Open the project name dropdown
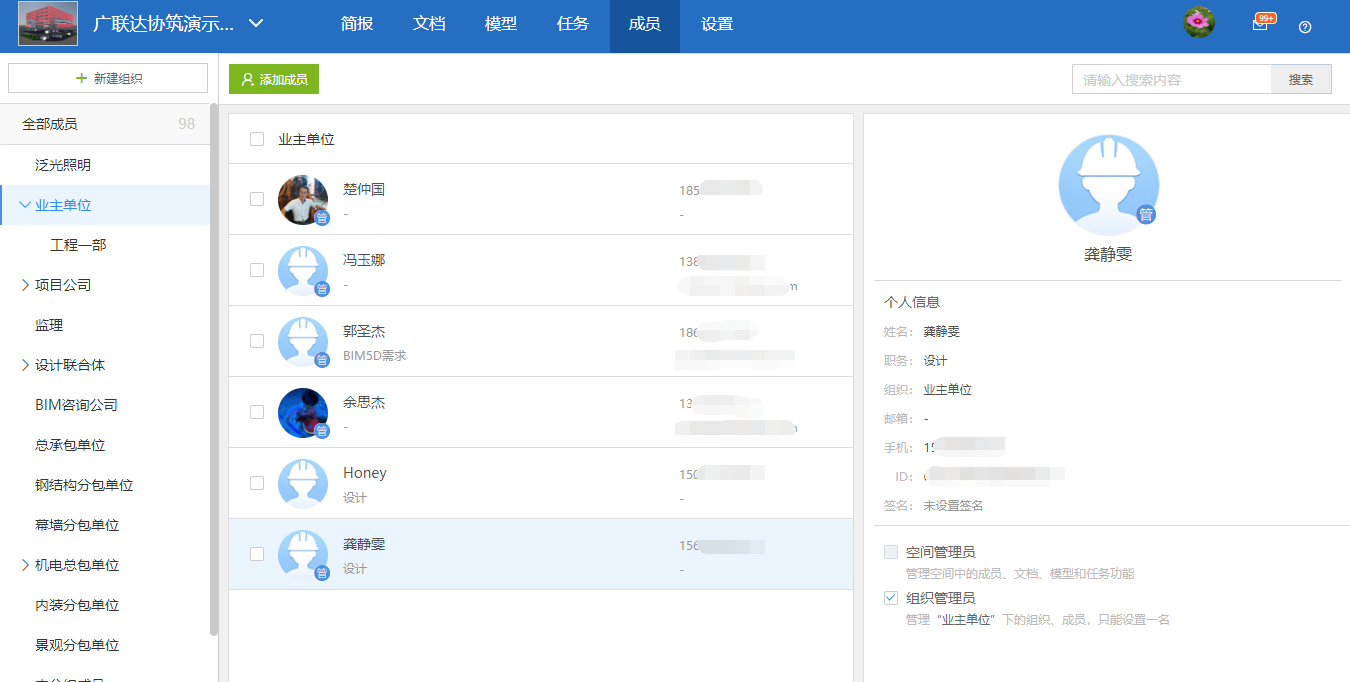The height and width of the screenshot is (682, 1350). pyautogui.click(x=256, y=23)
